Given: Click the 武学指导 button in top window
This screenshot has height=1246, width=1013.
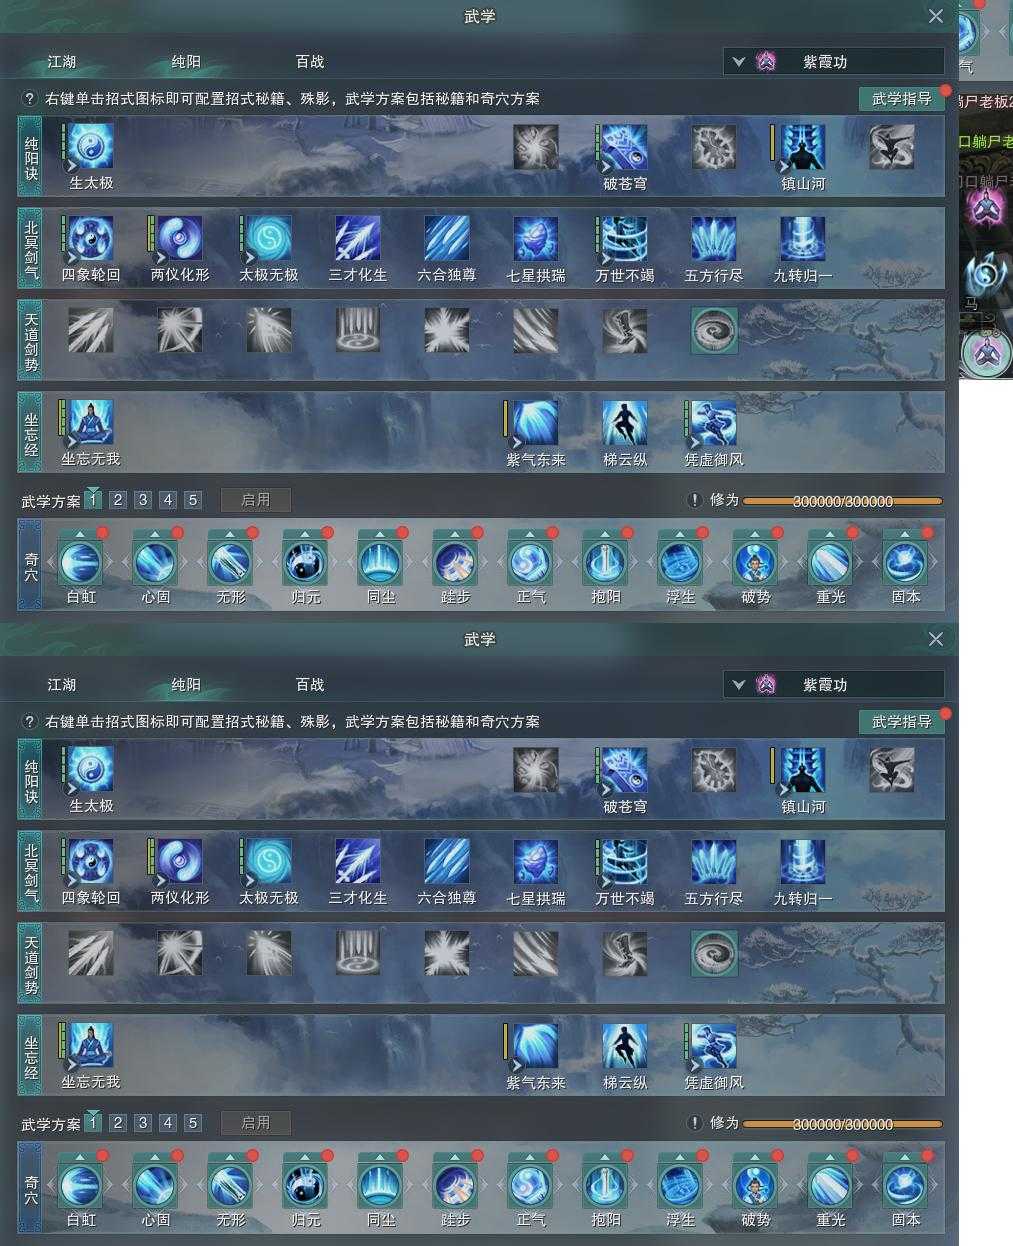Looking at the screenshot, I should click(x=902, y=98).
